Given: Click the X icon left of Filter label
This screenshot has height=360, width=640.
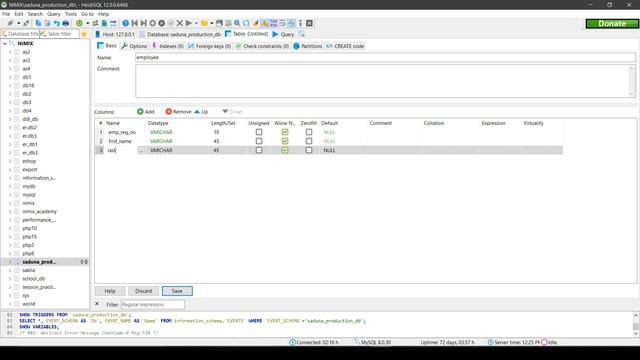Looking at the screenshot, I should coord(97,304).
